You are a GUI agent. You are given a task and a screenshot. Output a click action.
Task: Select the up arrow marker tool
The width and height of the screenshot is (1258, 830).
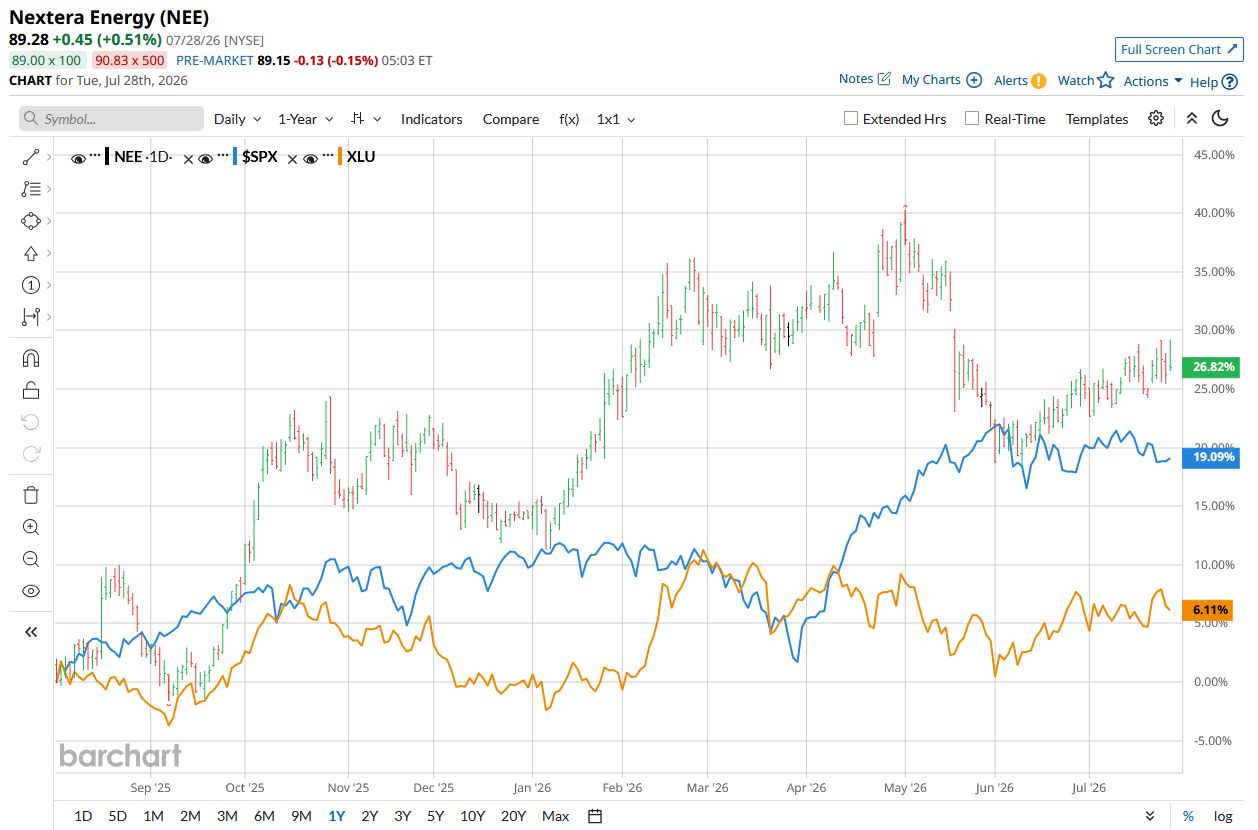[31, 253]
